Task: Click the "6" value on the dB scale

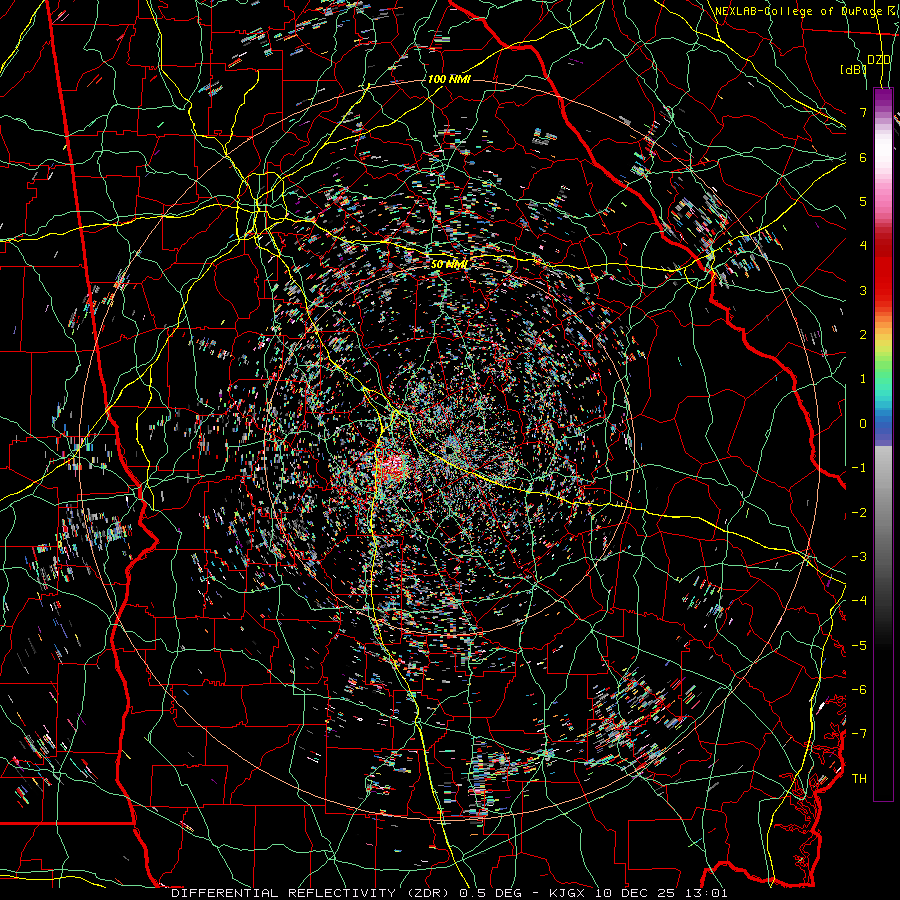Action: [863, 157]
